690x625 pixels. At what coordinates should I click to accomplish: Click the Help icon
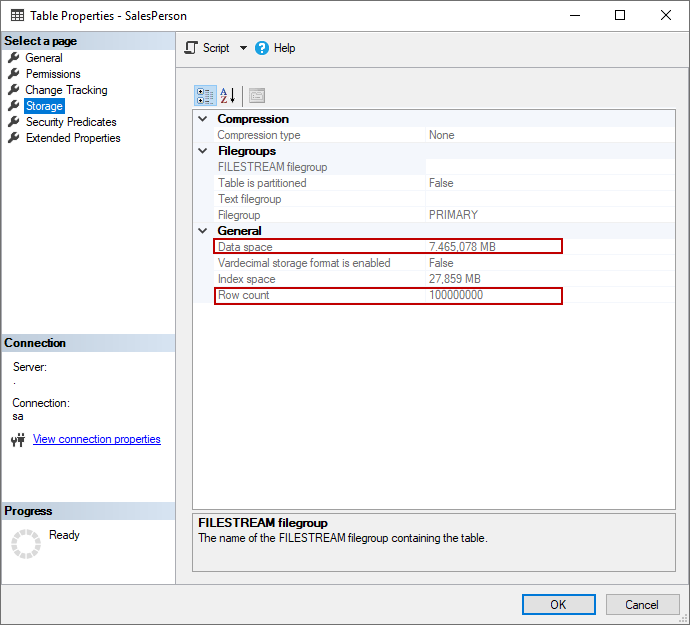pyautogui.click(x=262, y=48)
